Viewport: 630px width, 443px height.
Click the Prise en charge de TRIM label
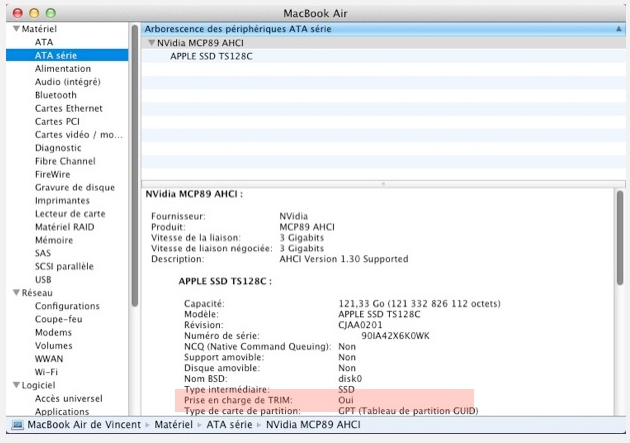point(238,400)
